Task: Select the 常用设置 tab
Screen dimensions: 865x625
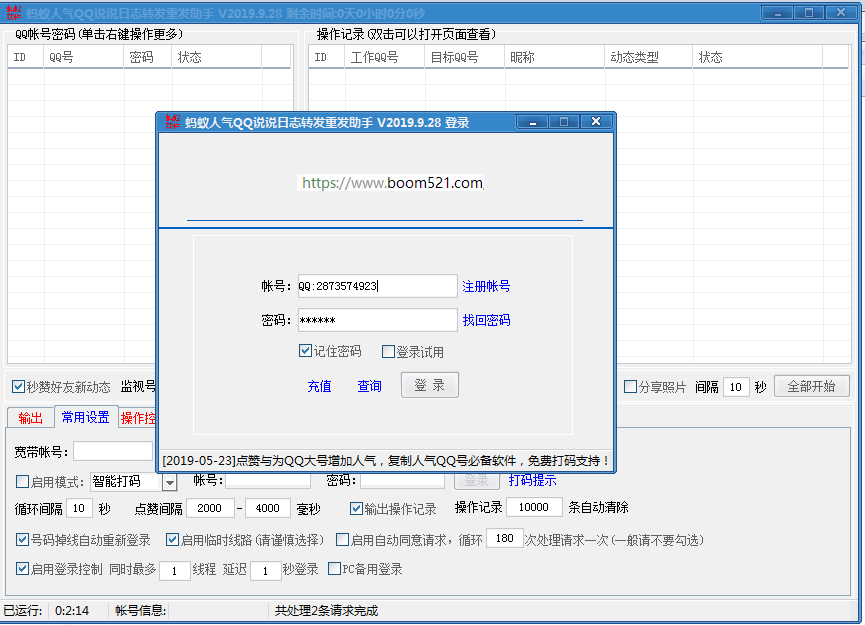Action: [x=86, y=416]
